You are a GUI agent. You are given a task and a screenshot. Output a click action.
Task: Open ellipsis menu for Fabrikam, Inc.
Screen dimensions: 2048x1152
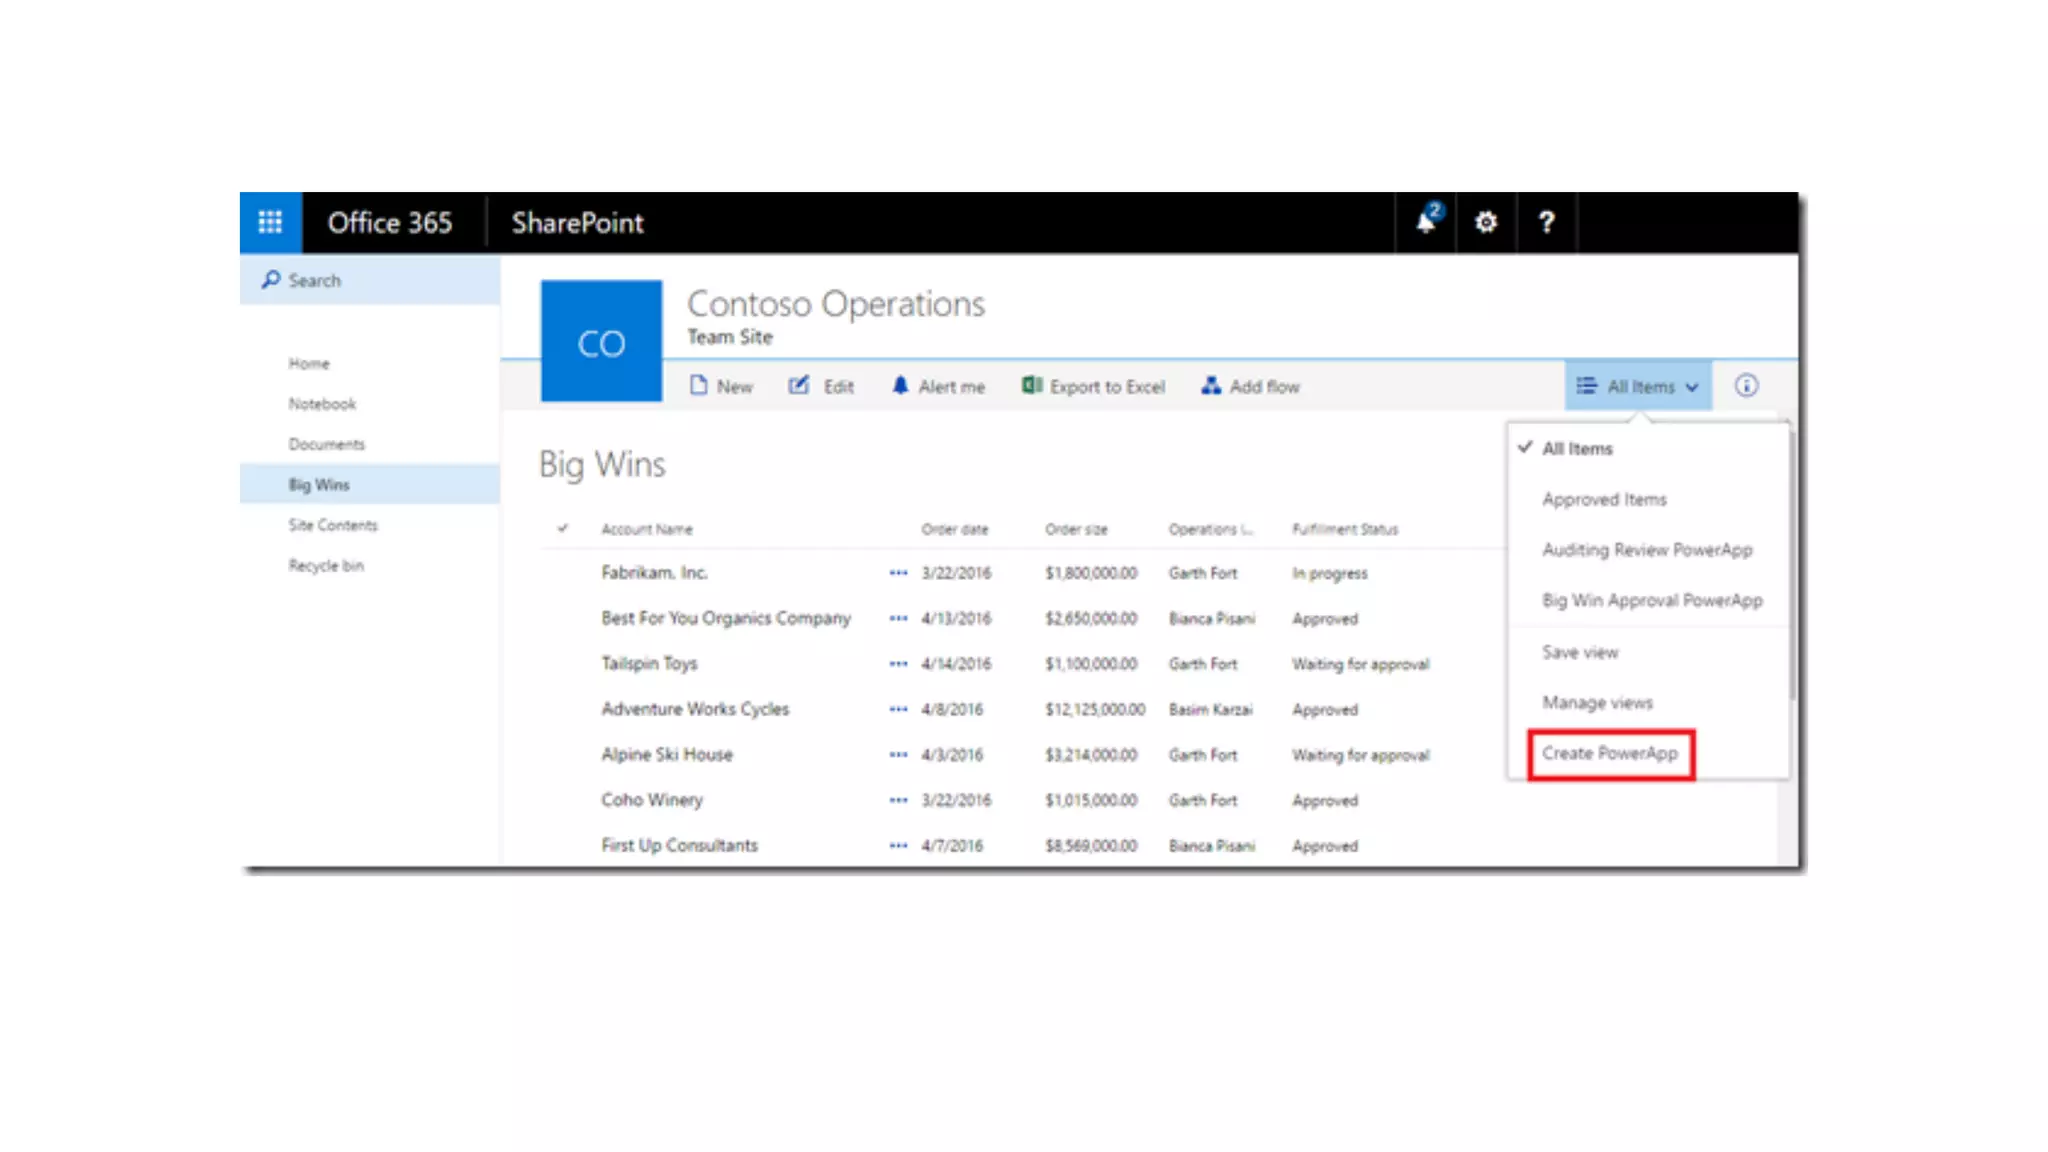coord(898,573)
